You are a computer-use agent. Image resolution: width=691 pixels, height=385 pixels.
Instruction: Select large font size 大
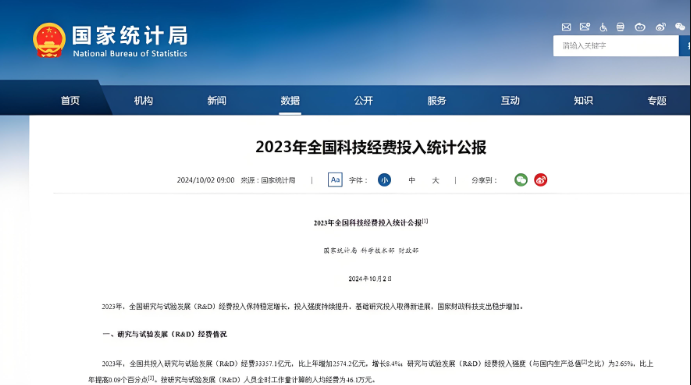(435, 180)
